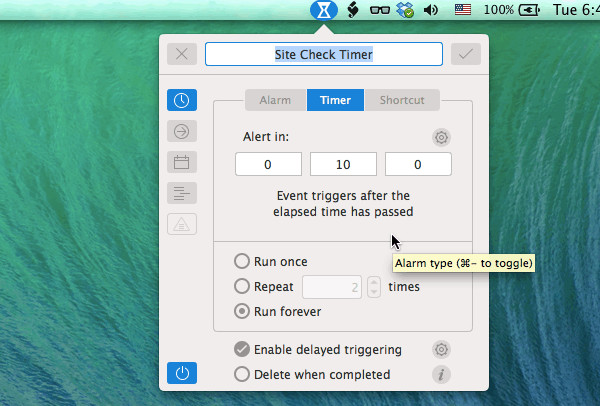Image resolution: width=600 pixels, height=406 pixels.
Task: Select the Run once radio button
Action: tap(242, 261)
